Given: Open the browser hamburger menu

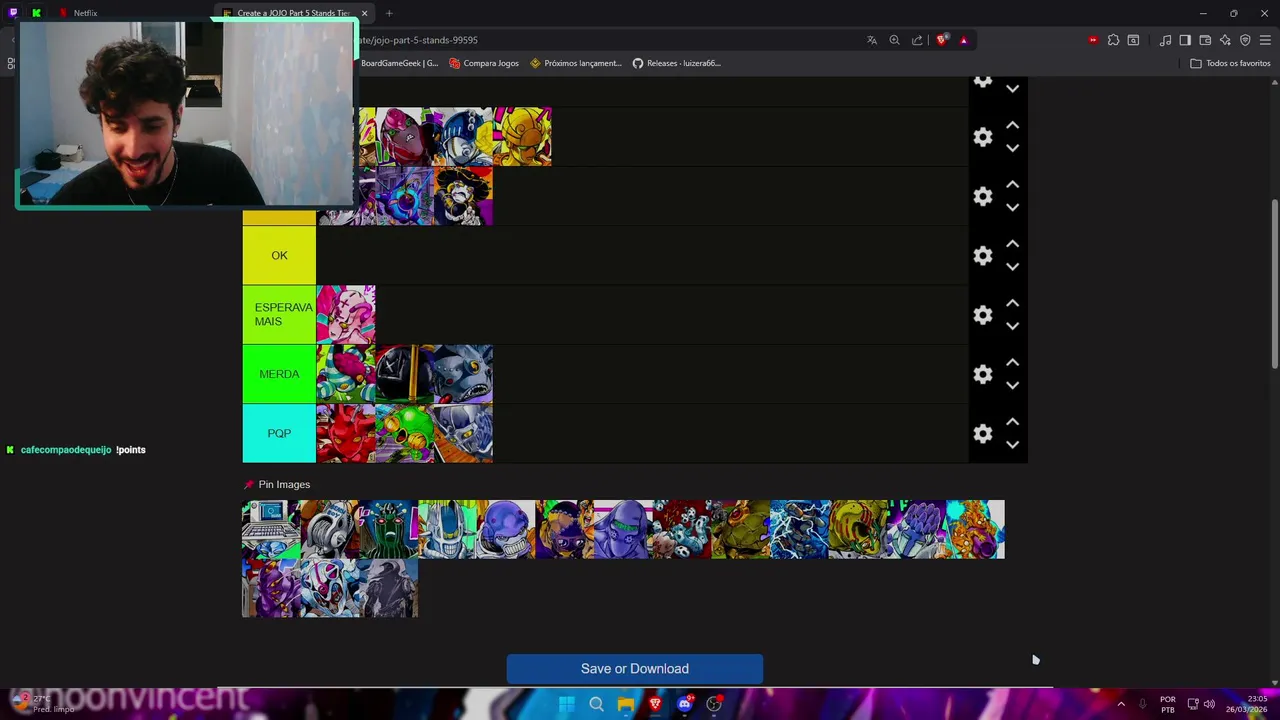Looking at the screenshot, I should coord(1265,40).
